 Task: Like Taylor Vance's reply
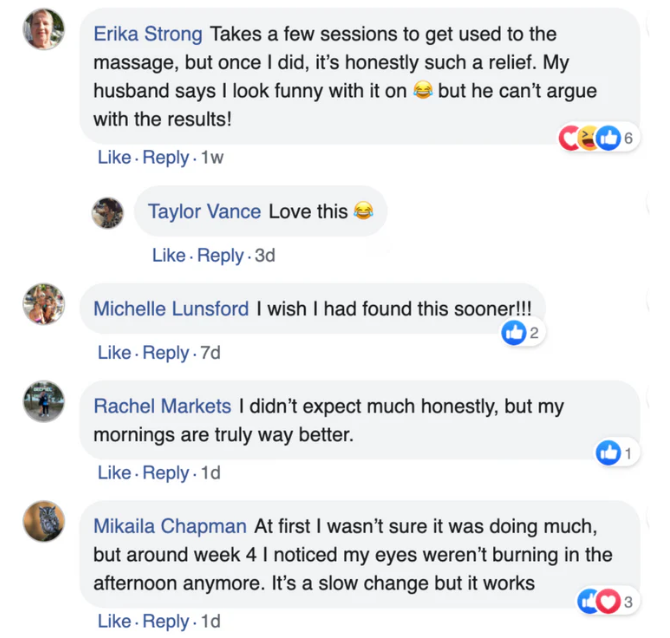click(x=169, y=256)
